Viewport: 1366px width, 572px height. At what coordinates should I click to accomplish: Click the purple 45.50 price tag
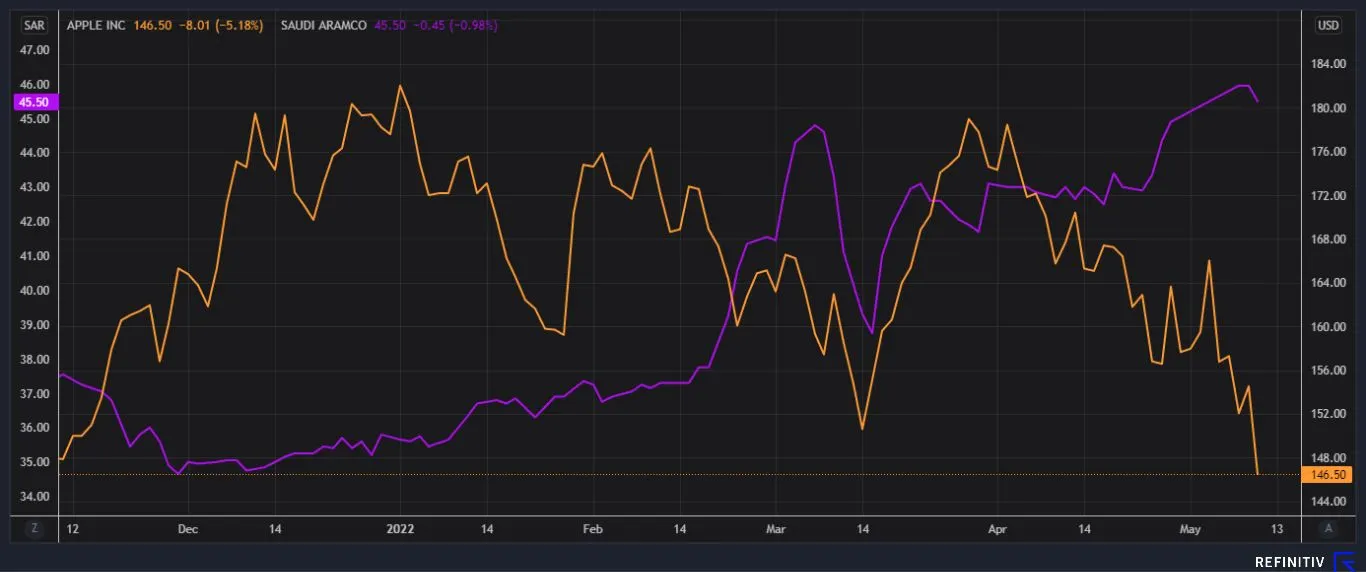[33, 102]
